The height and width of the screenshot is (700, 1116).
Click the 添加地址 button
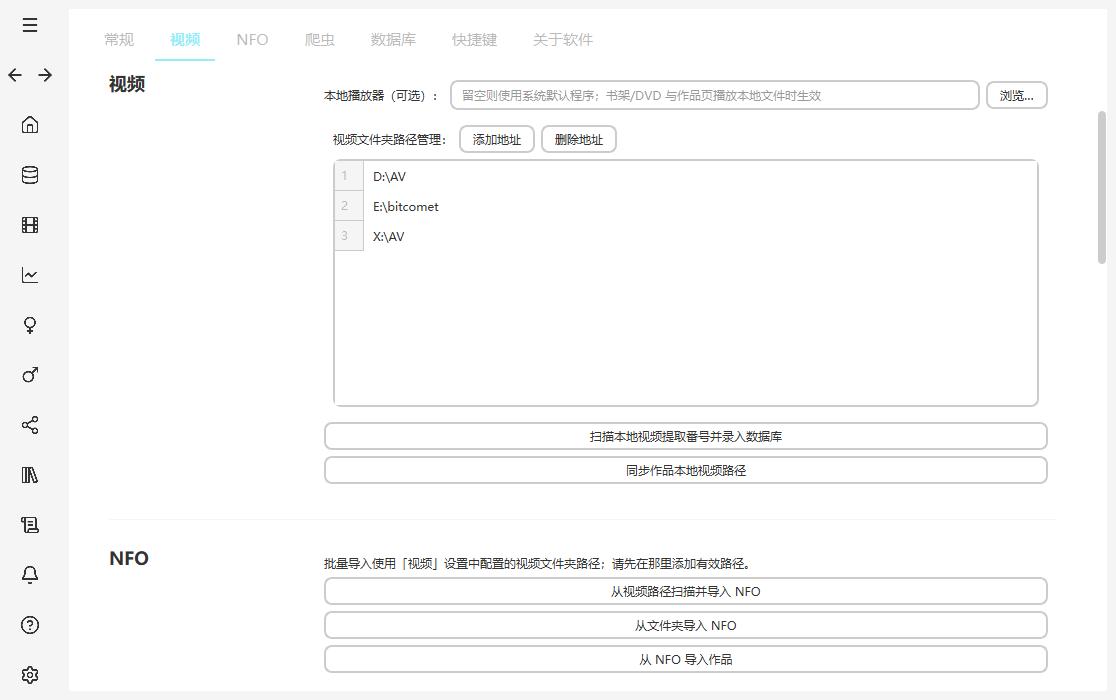(497, 140)
